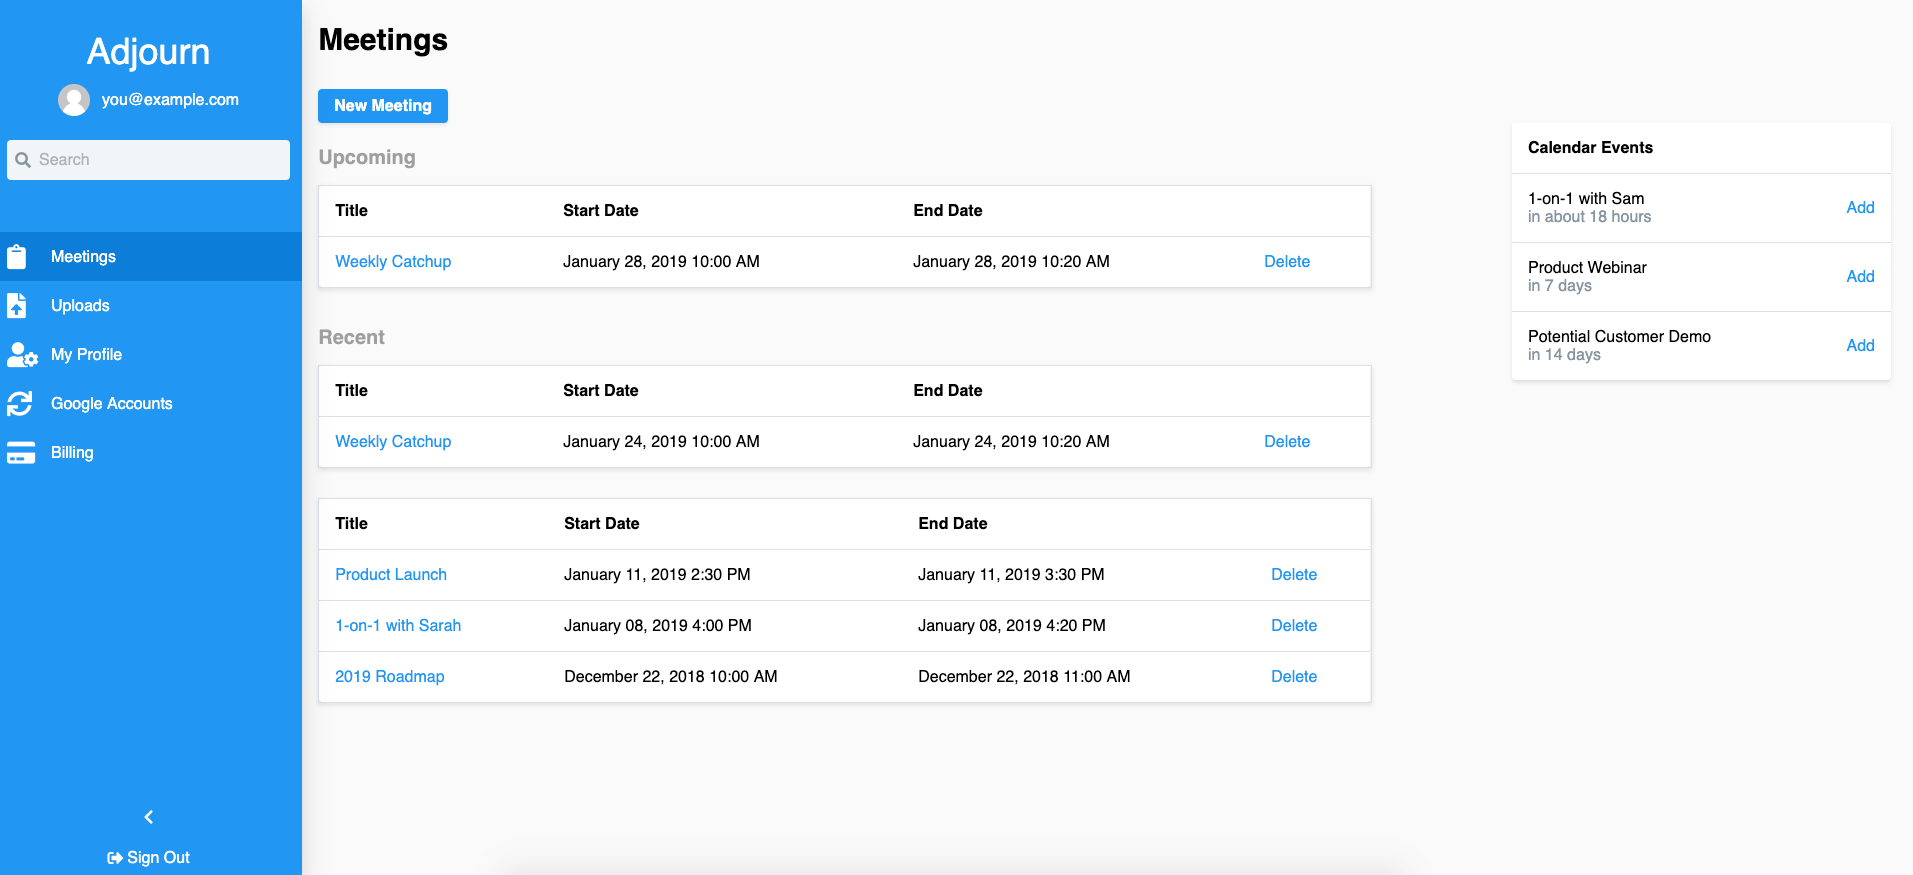Click the Billing credit card icon

click(x=21, y=453)
